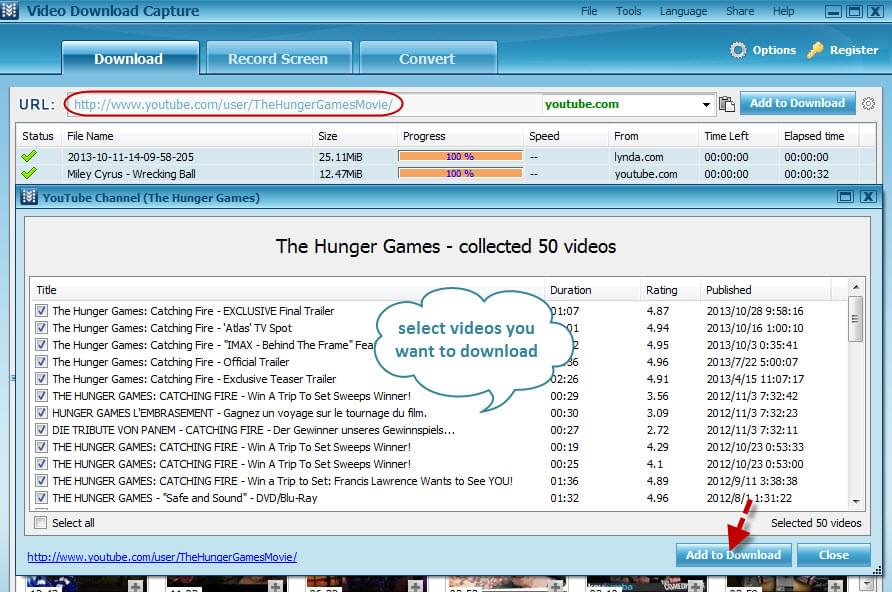Viewport: 892px width, 592px height.
Task: Uncheck the 'Francis Lawrence Wants to See YOU' checkbox
Action: pyautogui.click(x=41, y=481)
